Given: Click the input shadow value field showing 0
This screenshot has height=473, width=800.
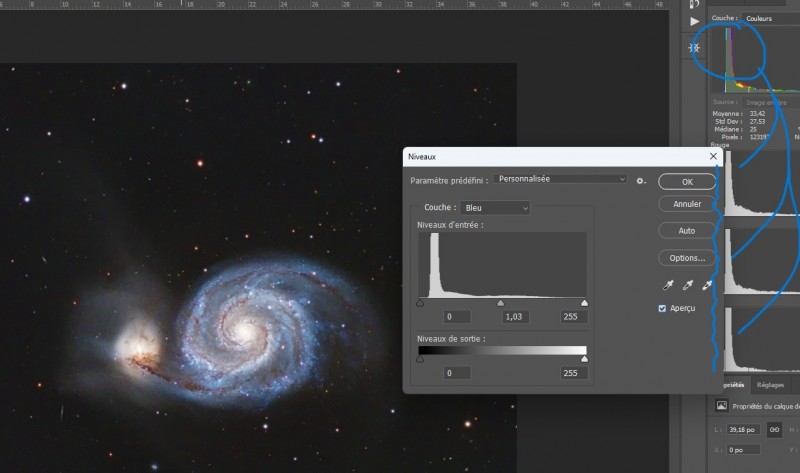Looking at the screenshot, I should click(457, 317).
